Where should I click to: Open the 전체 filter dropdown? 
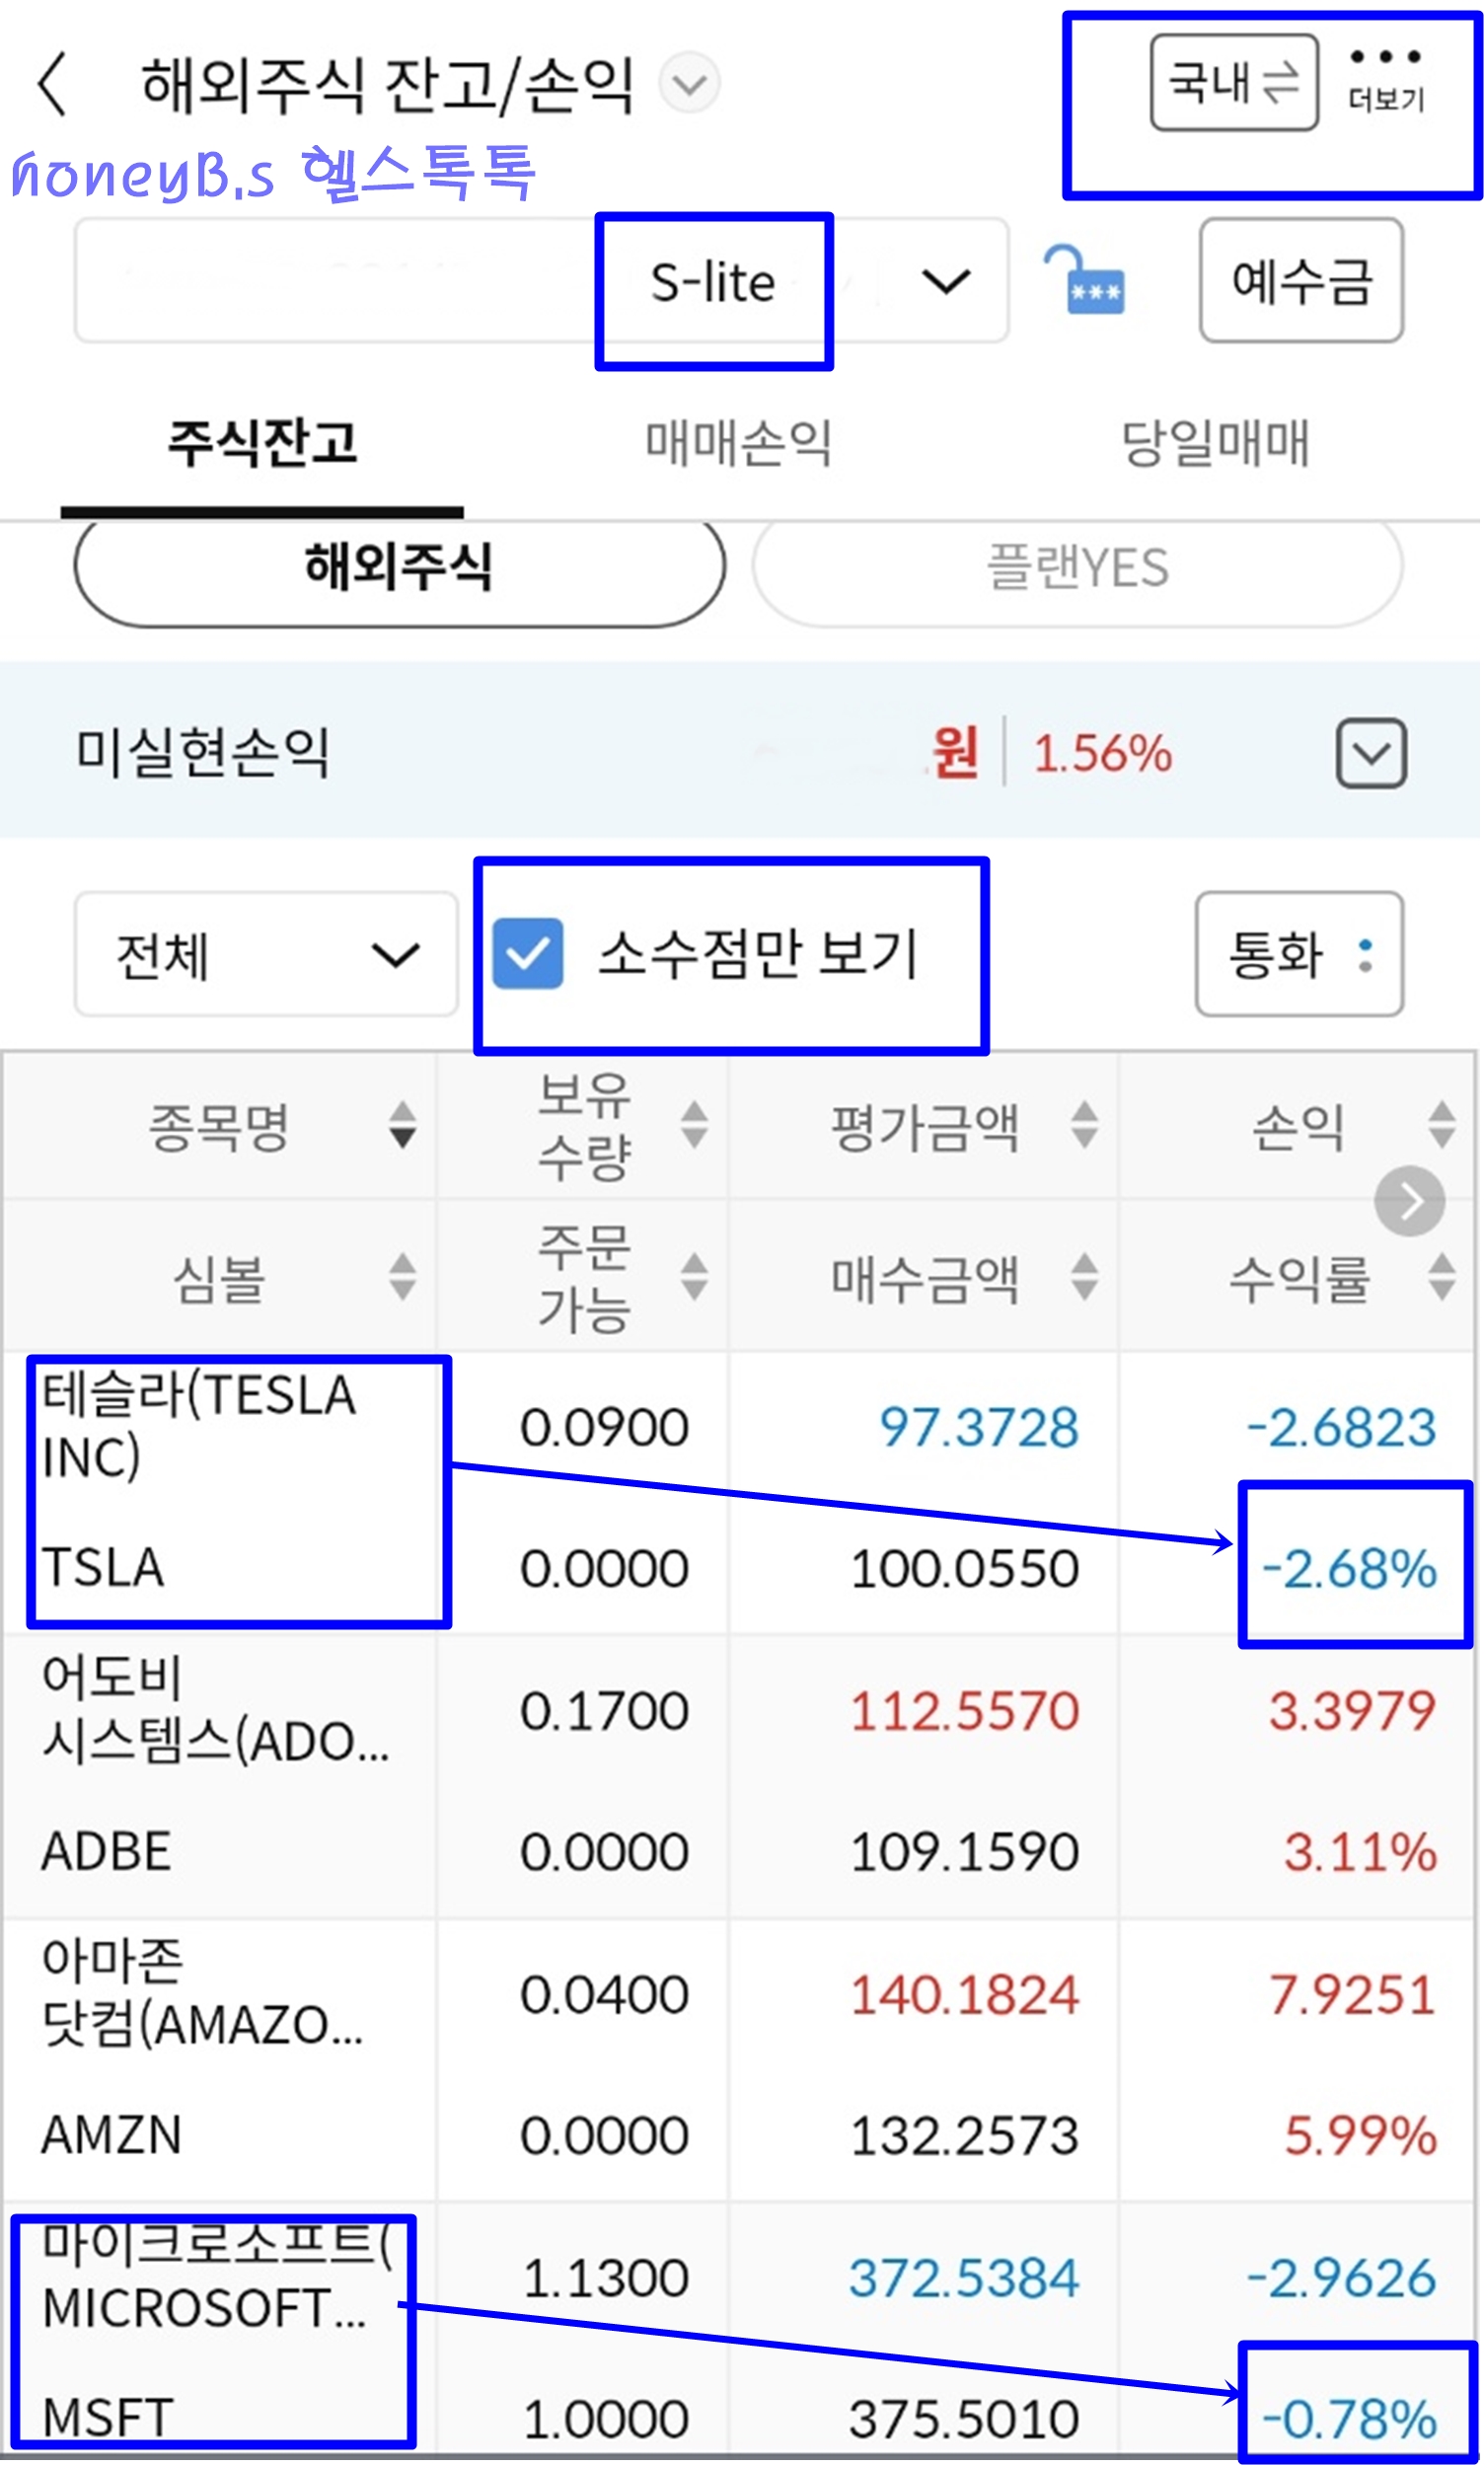click(x=266, y=955)
